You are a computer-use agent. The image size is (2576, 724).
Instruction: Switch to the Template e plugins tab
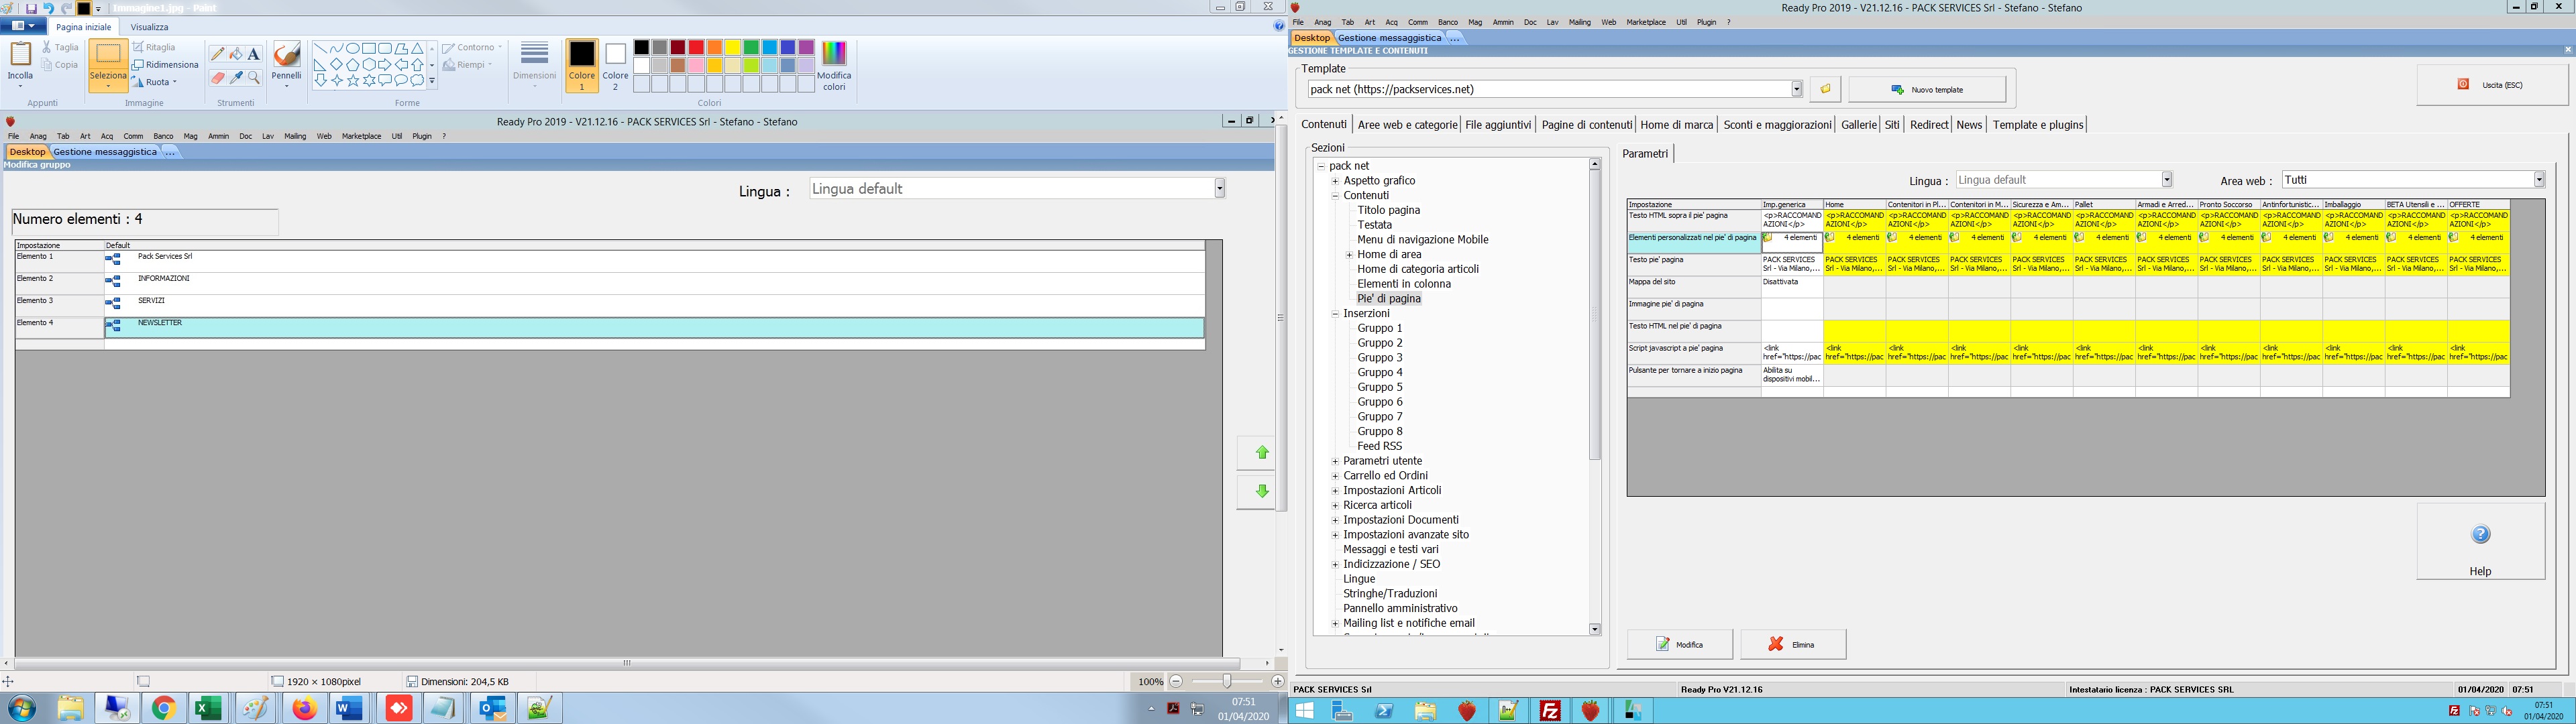point(2038,125)
